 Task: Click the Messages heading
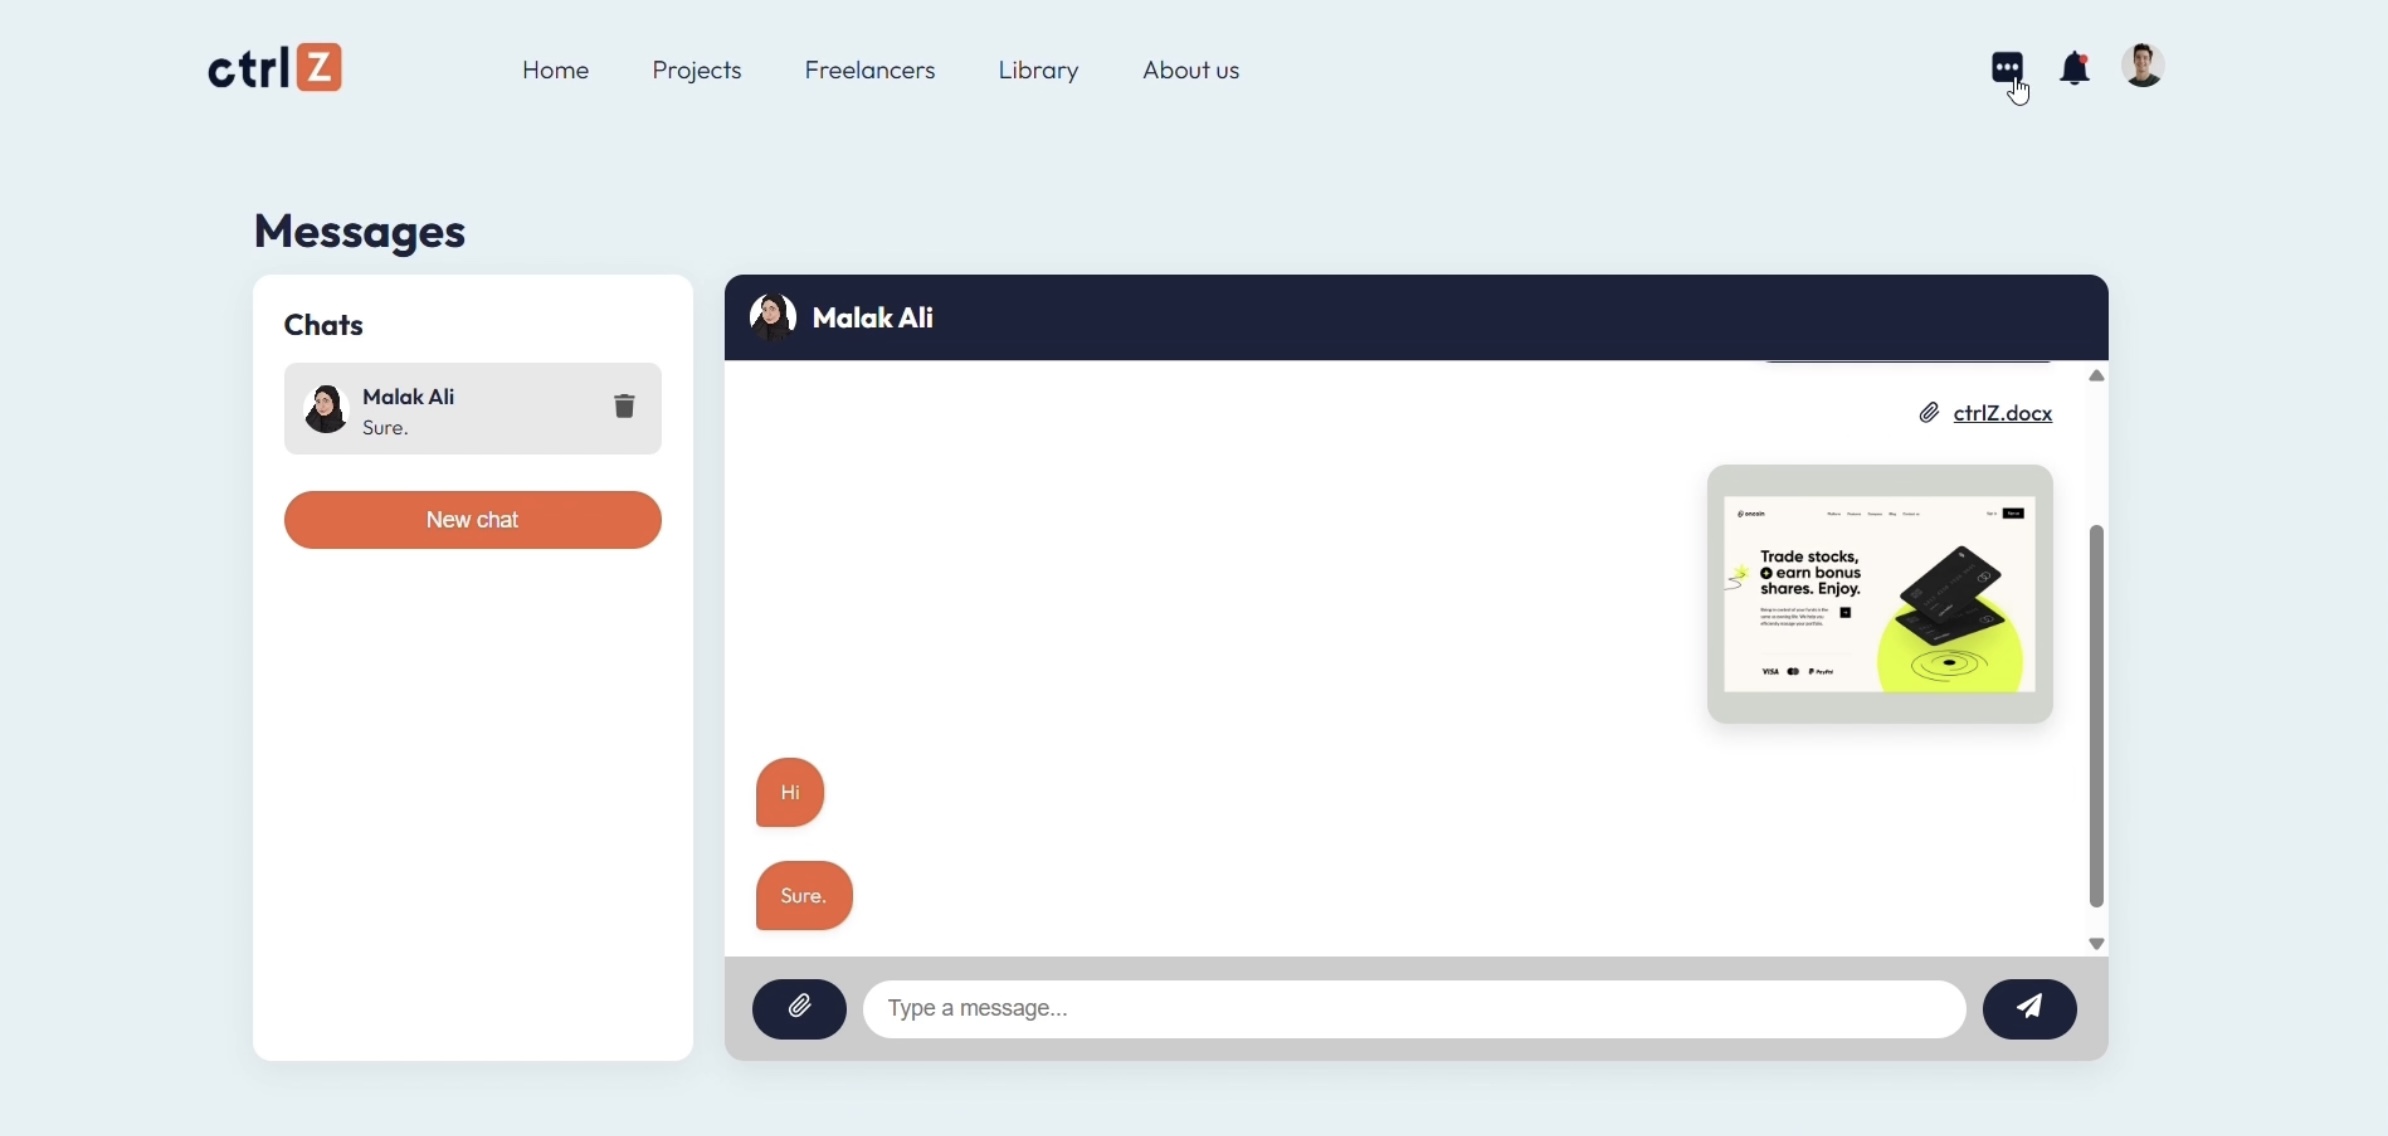(359, 232)
